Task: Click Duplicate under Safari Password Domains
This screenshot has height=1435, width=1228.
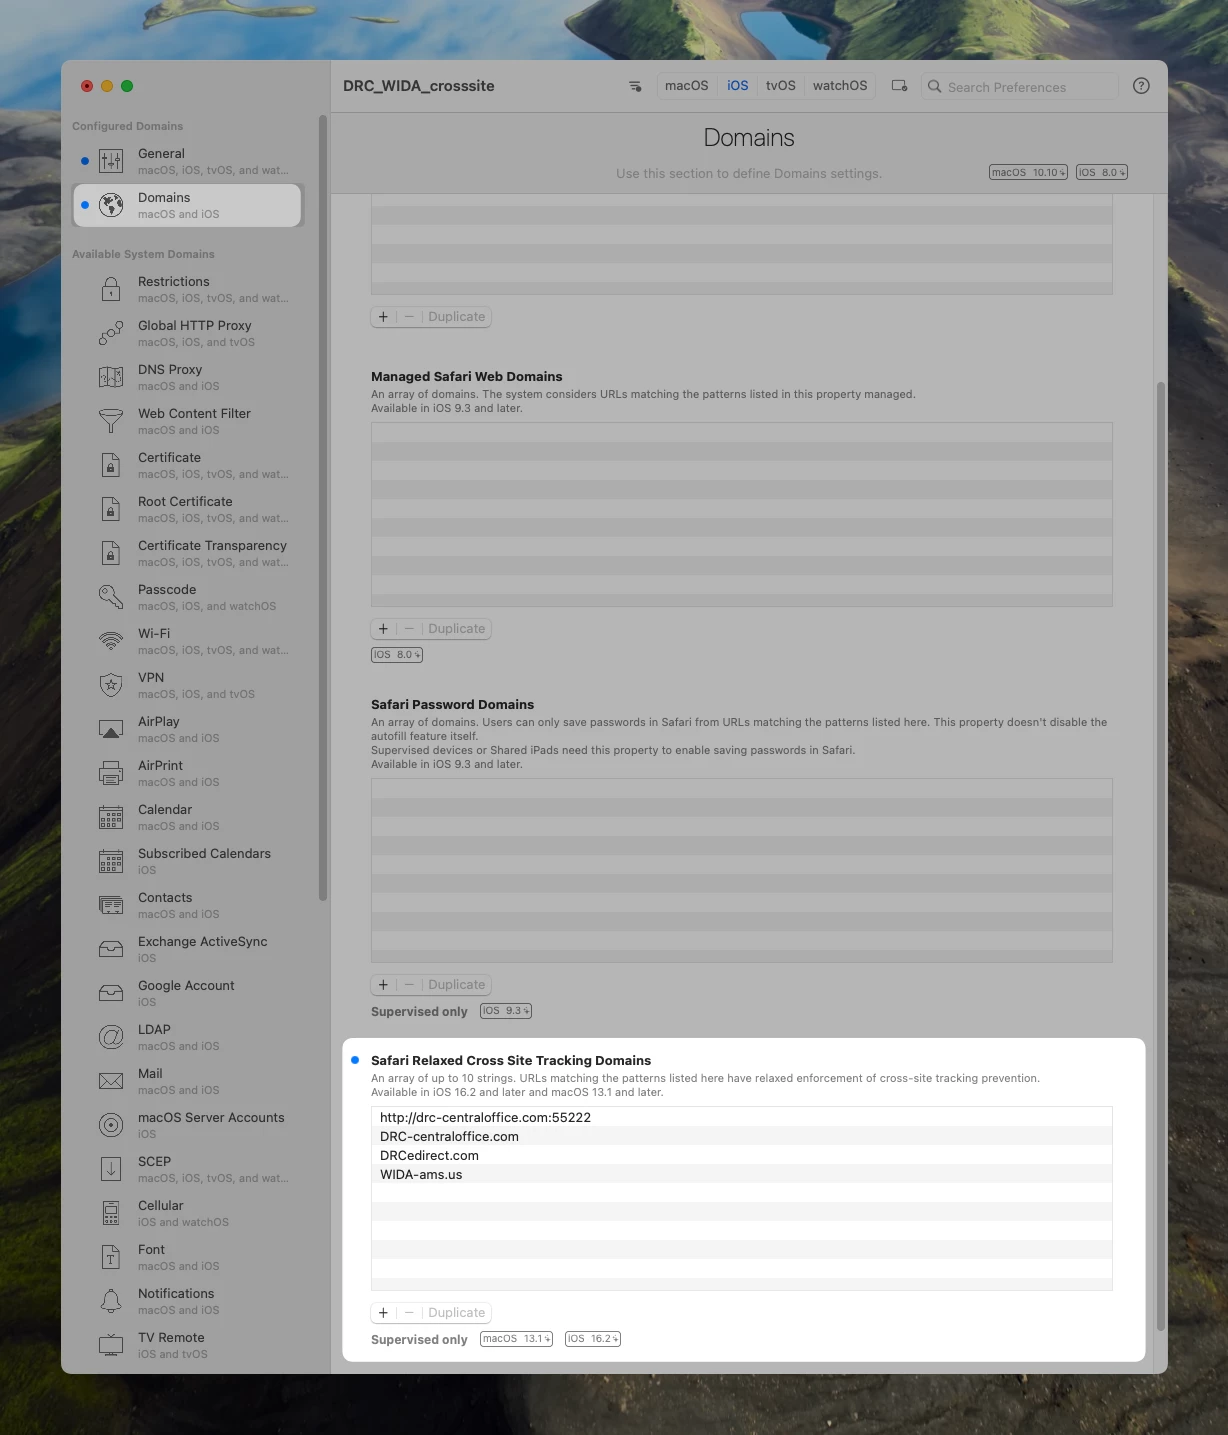Action: [457, 985]
